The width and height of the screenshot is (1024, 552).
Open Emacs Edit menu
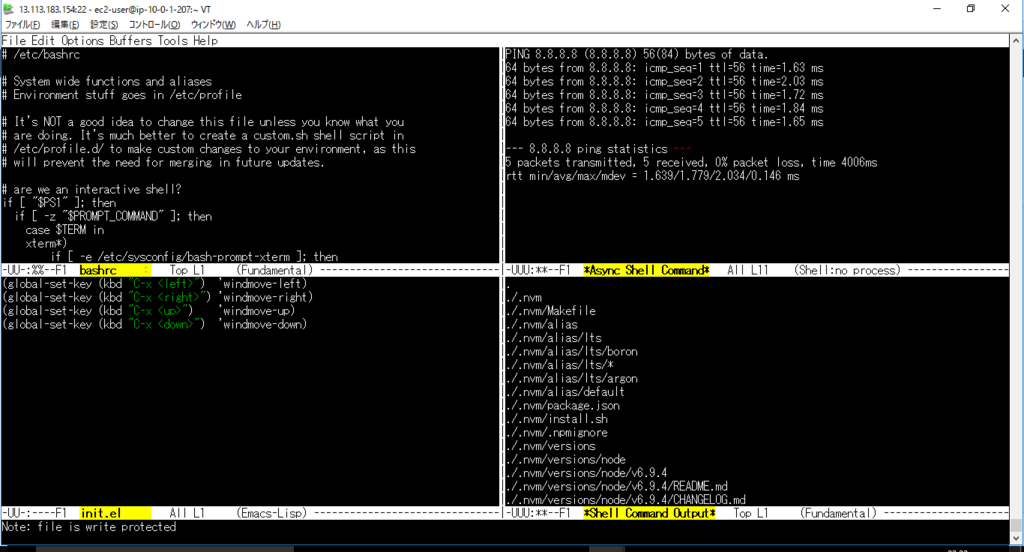(x=43, y=41)
